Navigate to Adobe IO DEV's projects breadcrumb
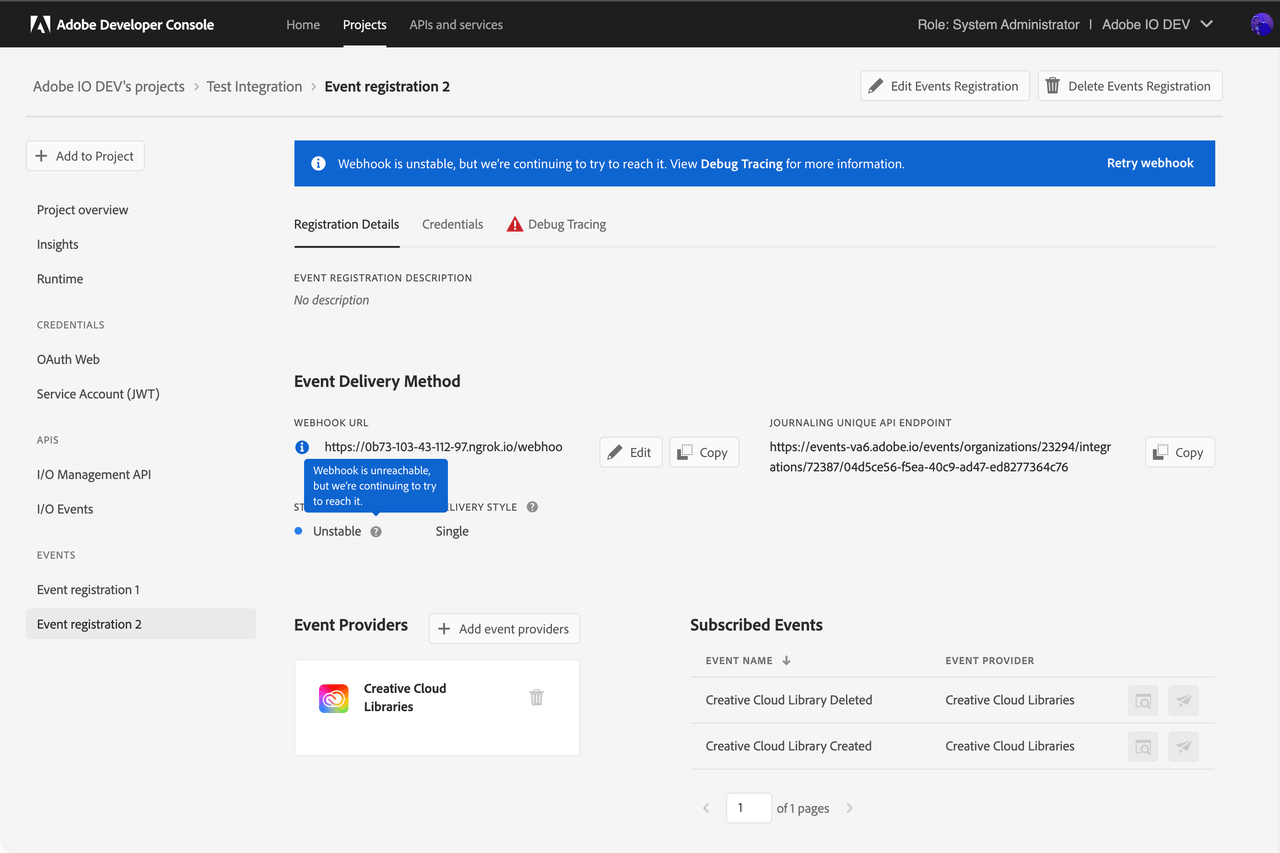 (x=109, y=86)
